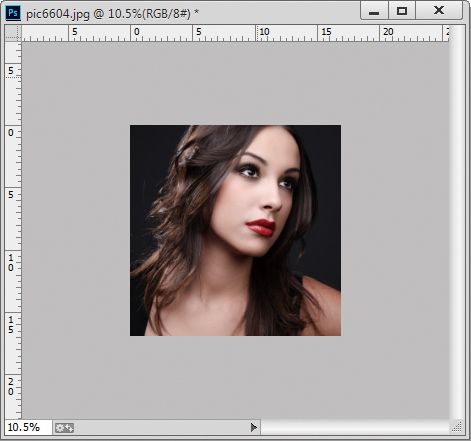Open the status bar info arrow menu

pyautogui.click(x=254, y=427)
